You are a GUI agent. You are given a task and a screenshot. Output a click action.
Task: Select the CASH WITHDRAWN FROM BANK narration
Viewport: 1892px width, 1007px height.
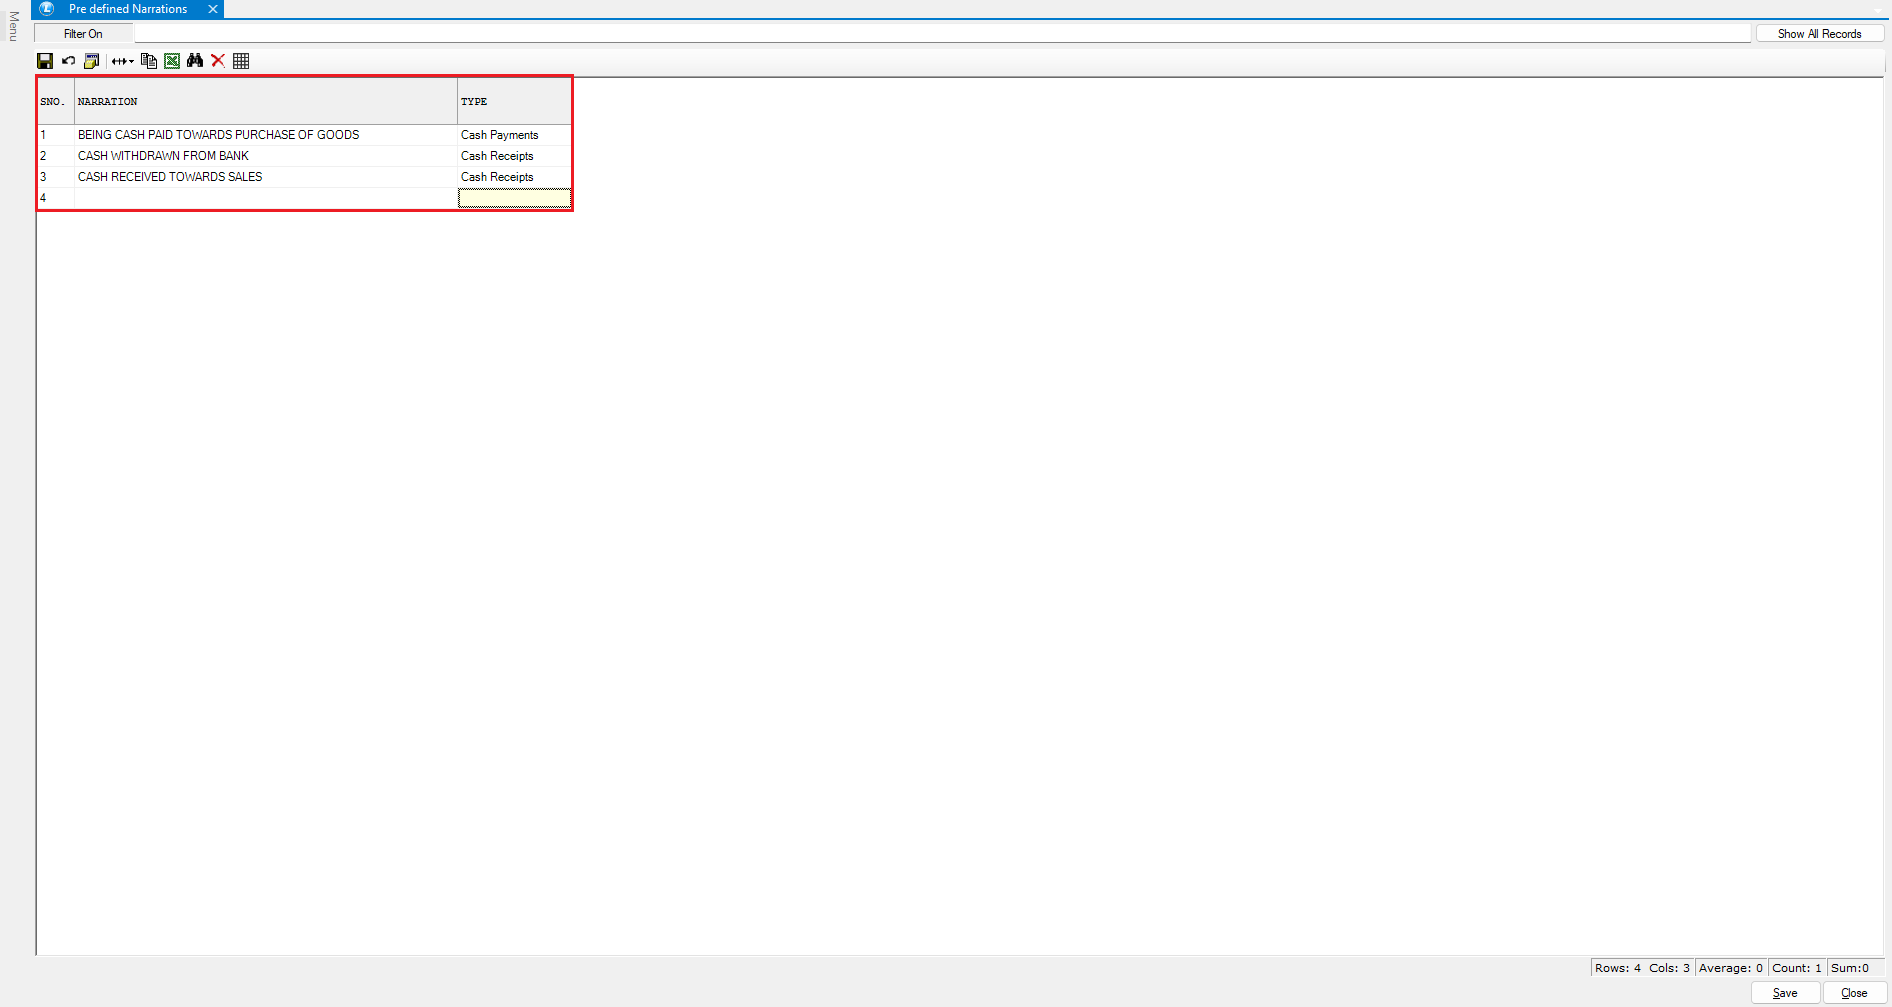[x=164, y=156]
